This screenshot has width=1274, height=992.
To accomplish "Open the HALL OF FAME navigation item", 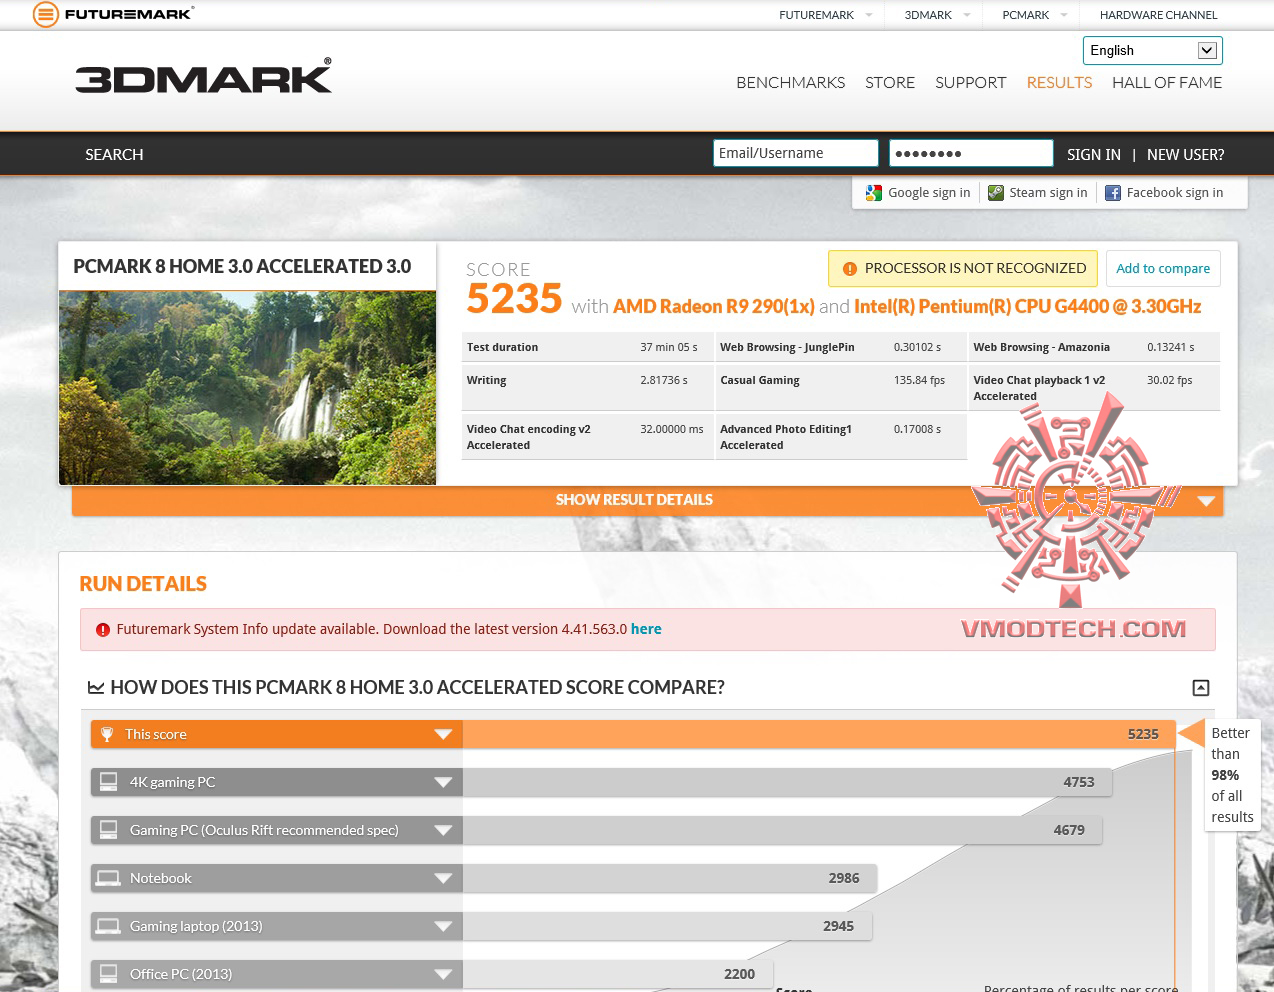I will click(1167, 83).
